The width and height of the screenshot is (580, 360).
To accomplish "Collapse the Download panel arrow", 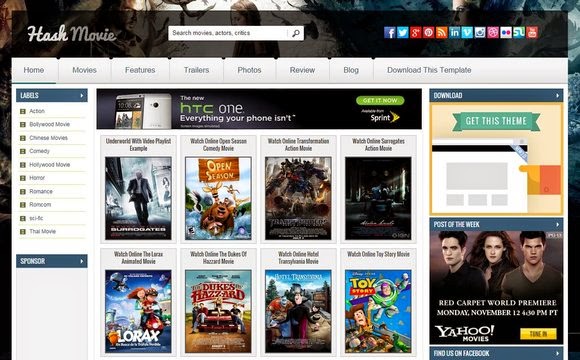I will (557, 95).
